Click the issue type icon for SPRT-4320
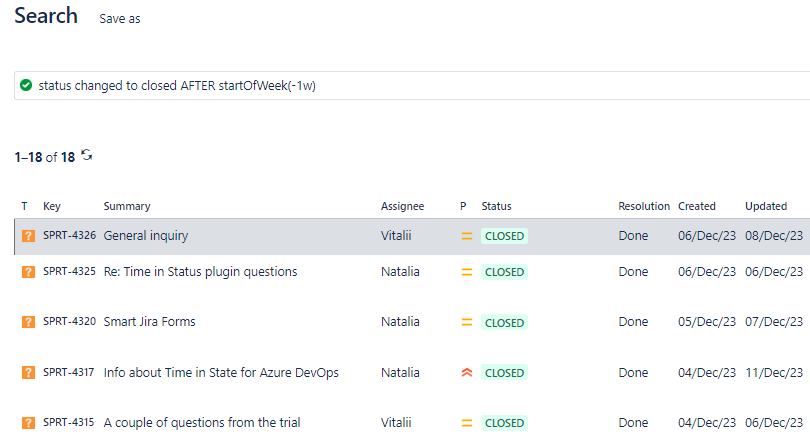This screenshot has height=440, width=810. click(x=28, y=323)
